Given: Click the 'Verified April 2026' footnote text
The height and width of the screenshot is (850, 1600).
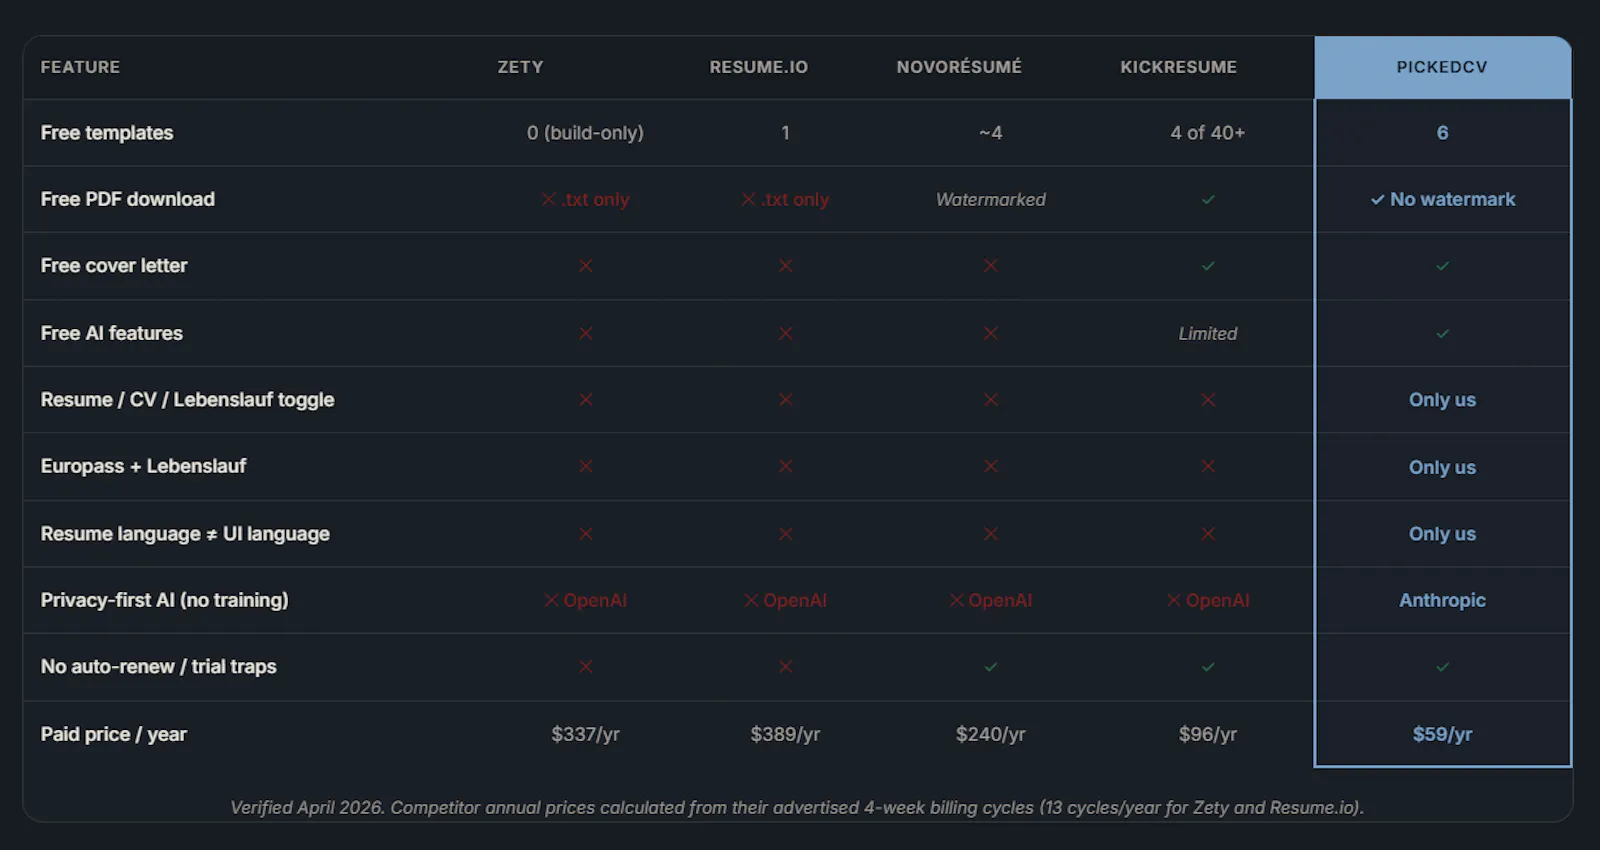Looking at the screenshot, I should click(797, 807).
